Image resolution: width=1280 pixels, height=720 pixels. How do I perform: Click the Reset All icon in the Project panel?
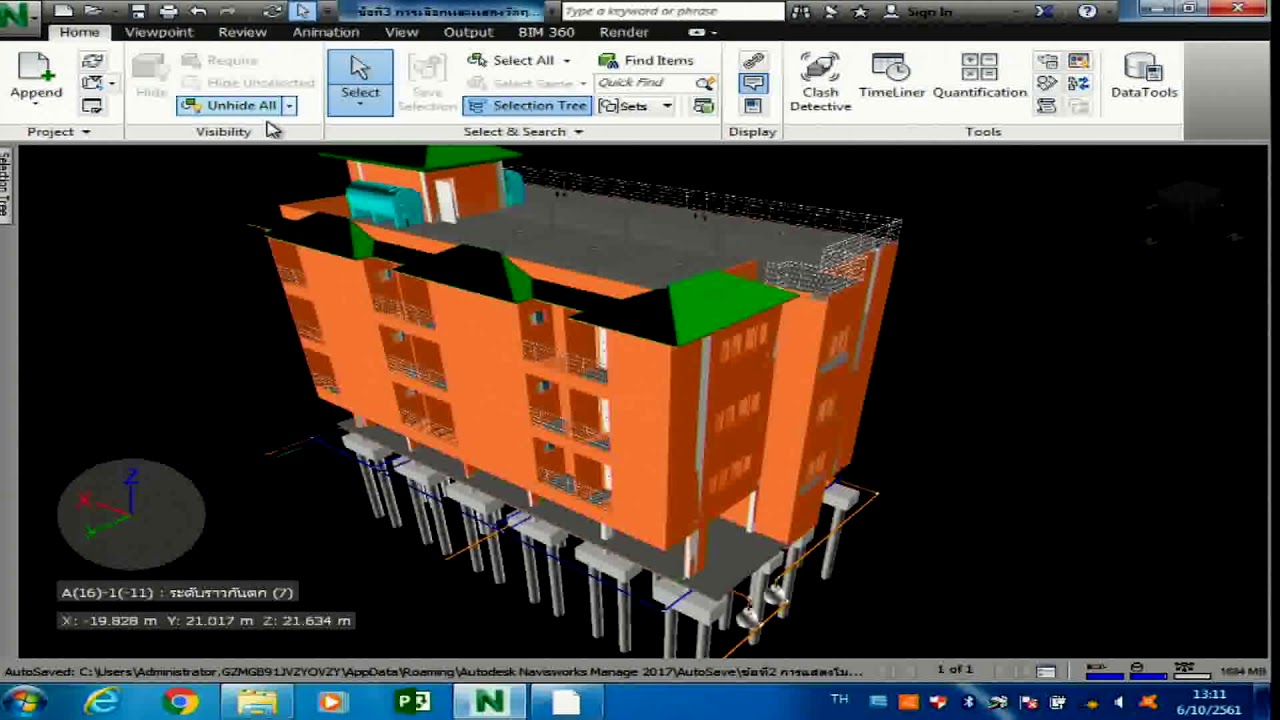pyautogui.click(x=92, y=83)
